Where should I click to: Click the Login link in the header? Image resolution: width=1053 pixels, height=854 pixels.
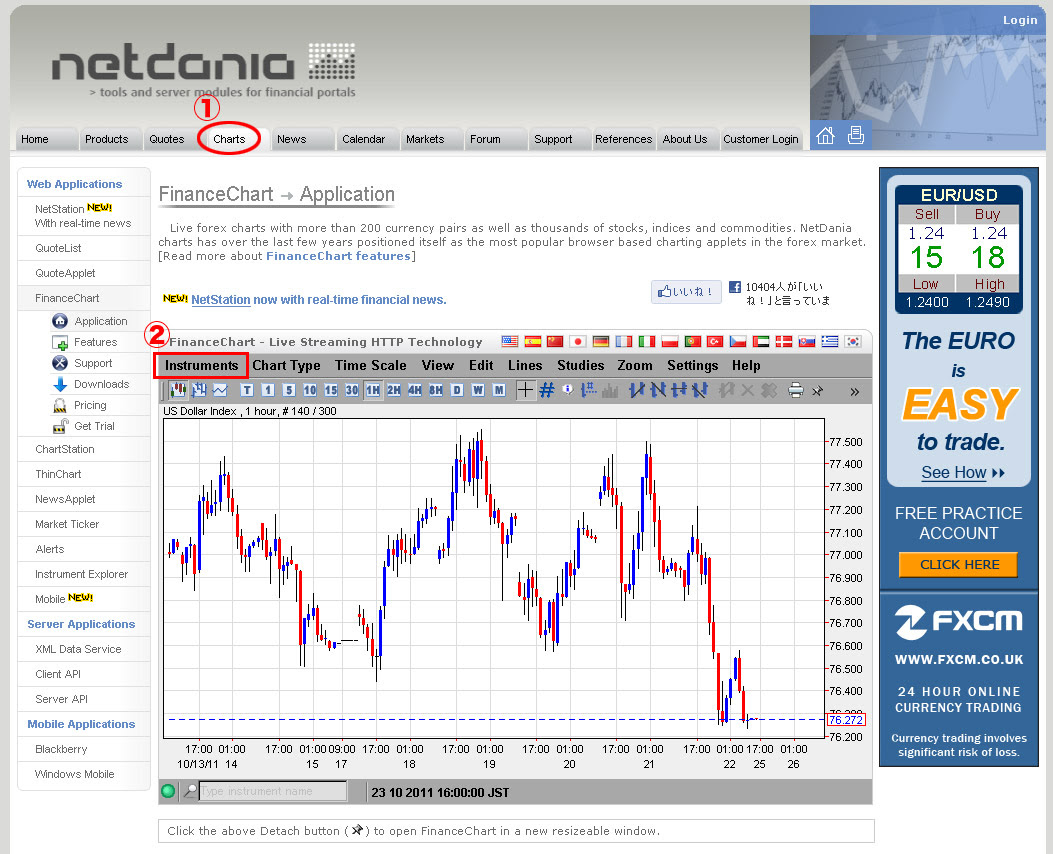1020,20
